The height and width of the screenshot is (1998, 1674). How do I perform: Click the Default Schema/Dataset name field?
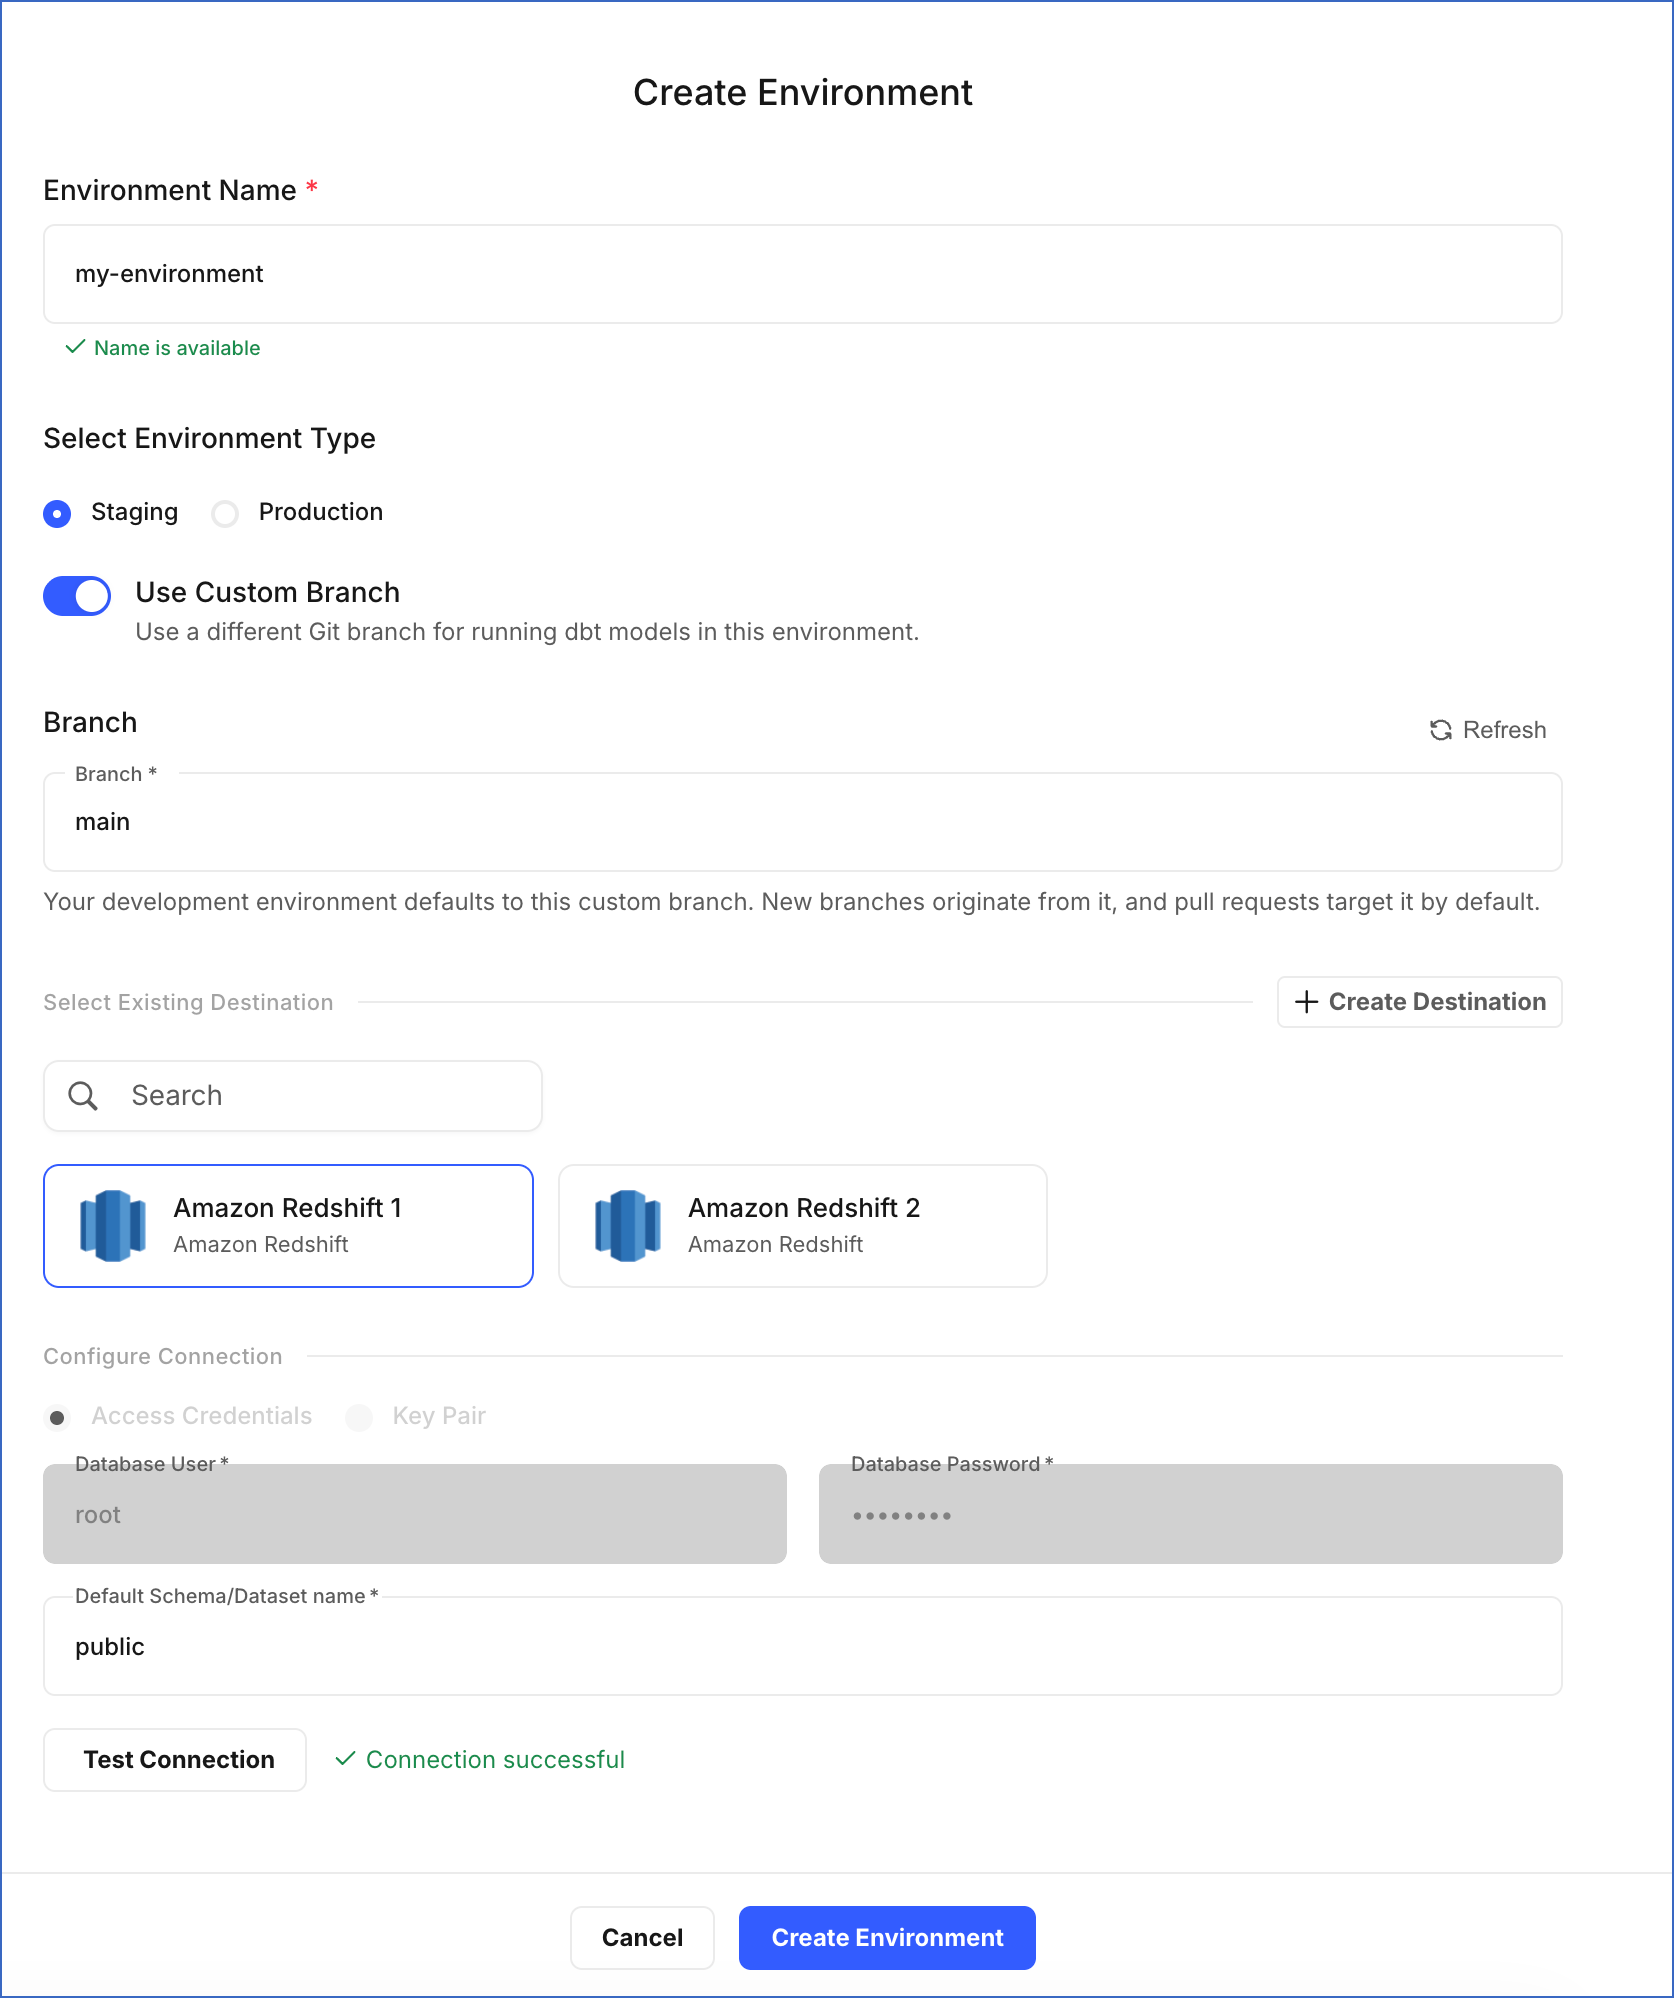[x=803, y=1646]
